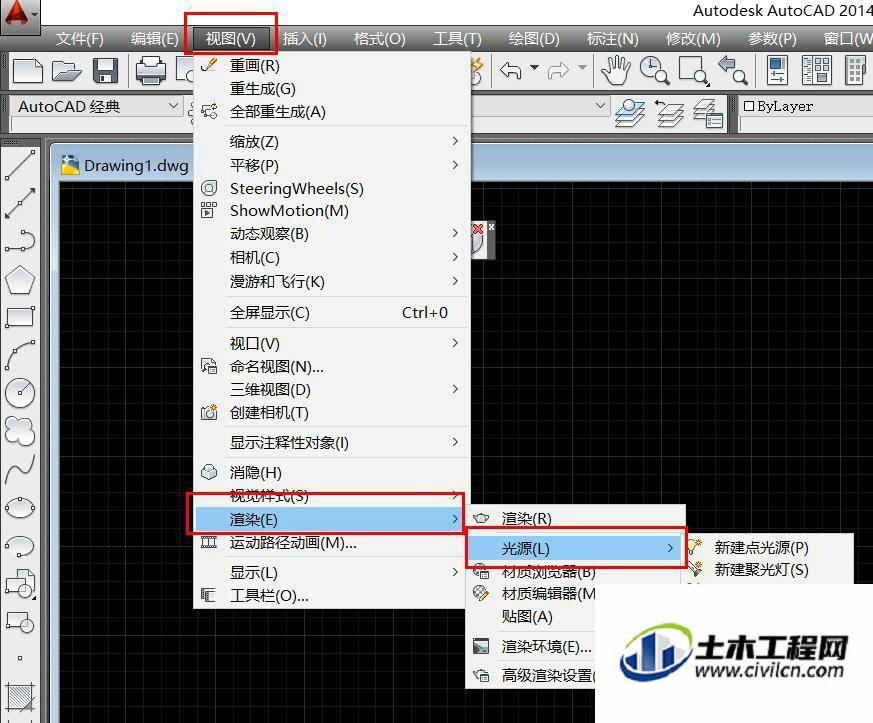The image size is (873, 723).
Task: Click the New drawing icon
Action: [28, 71]
